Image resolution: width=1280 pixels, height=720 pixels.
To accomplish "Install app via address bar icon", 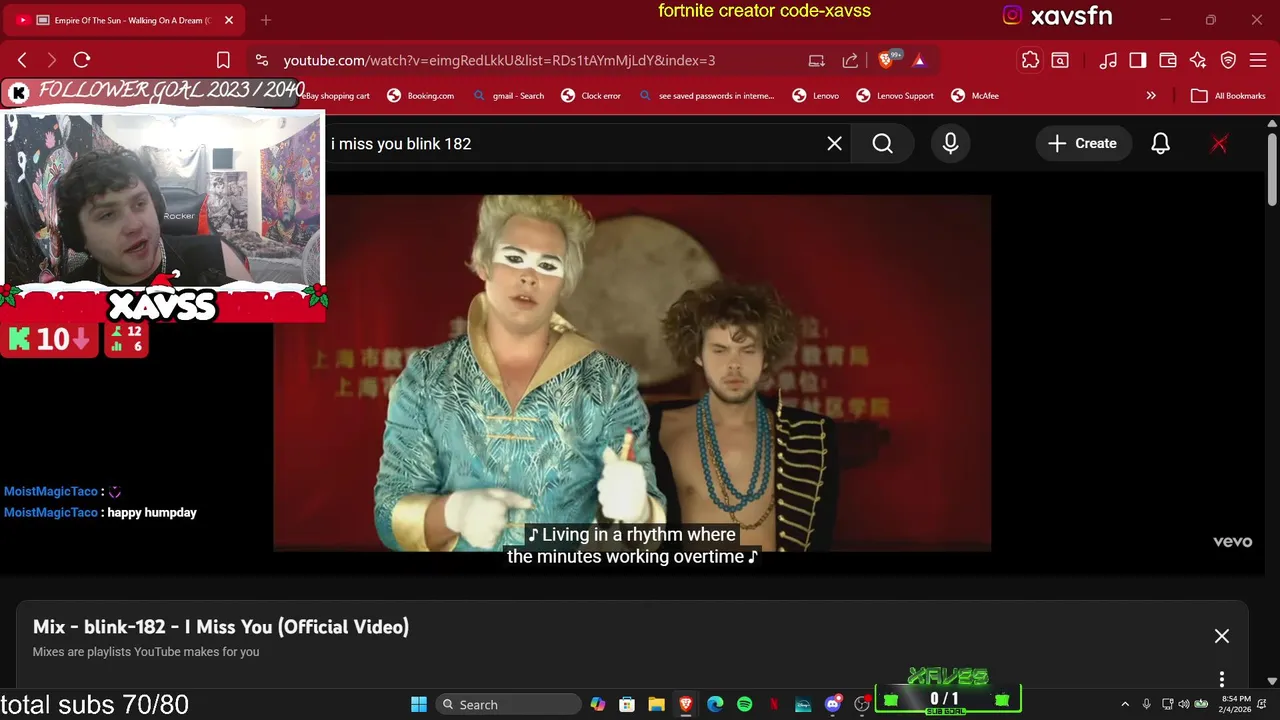I will (x=817, y=60).
